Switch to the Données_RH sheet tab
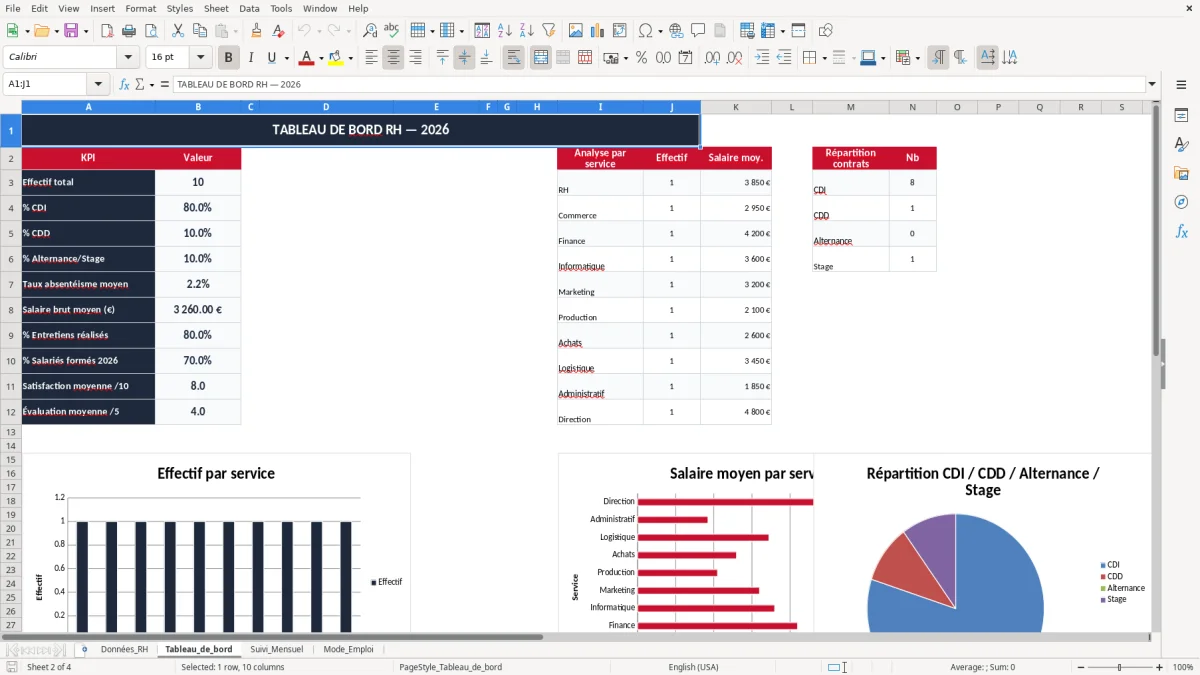This screenshot has height=675, width=1200. pyautogui.click(x=124, y=649)
